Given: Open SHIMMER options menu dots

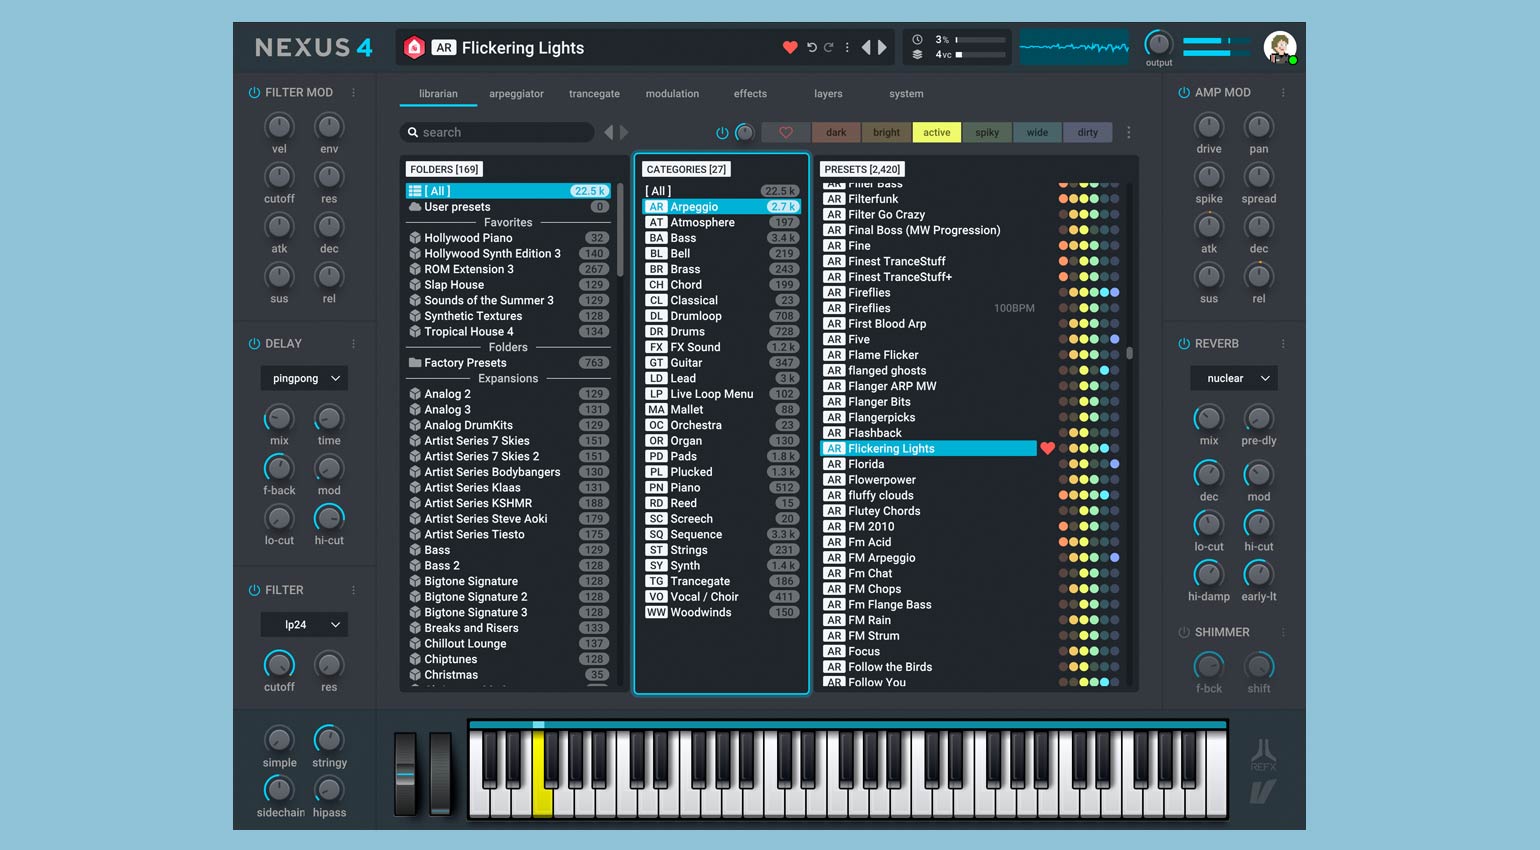Looking at the screenshot, I should (1283, 632).
